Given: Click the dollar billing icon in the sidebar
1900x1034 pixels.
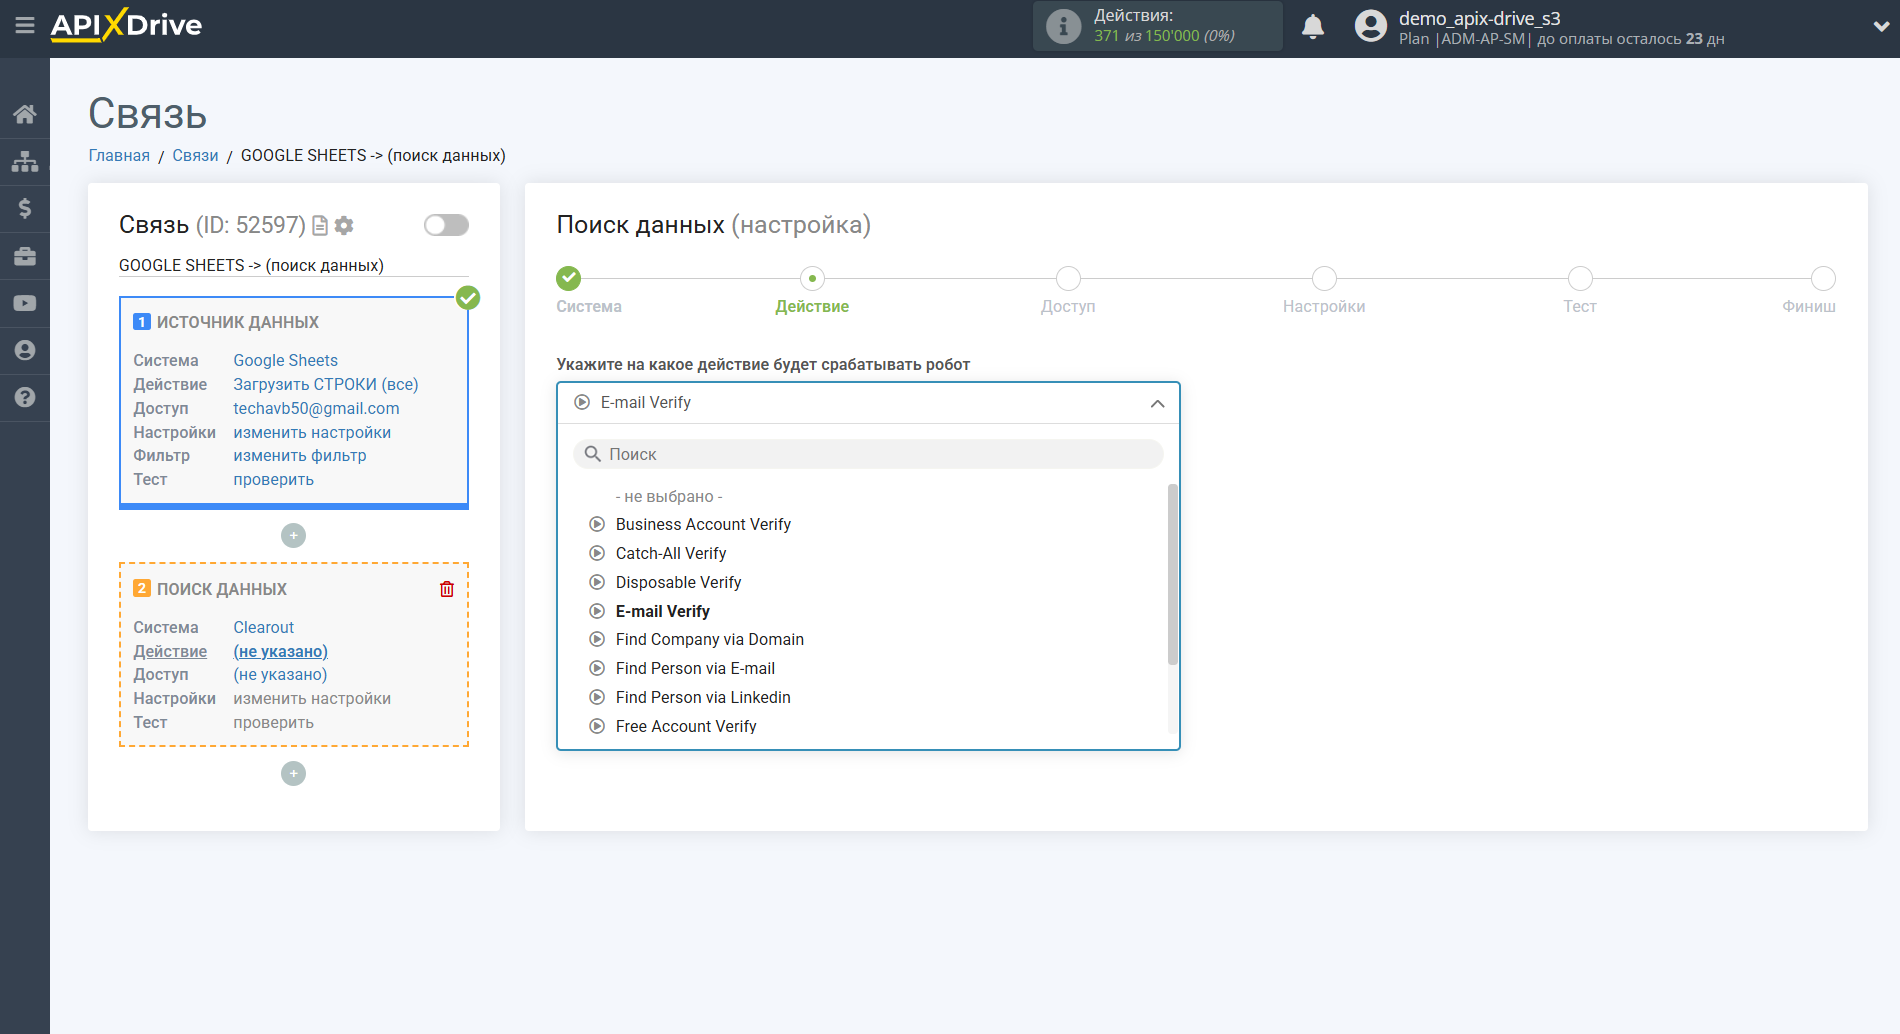Looking at the screenshot, I should pos(25,208).
